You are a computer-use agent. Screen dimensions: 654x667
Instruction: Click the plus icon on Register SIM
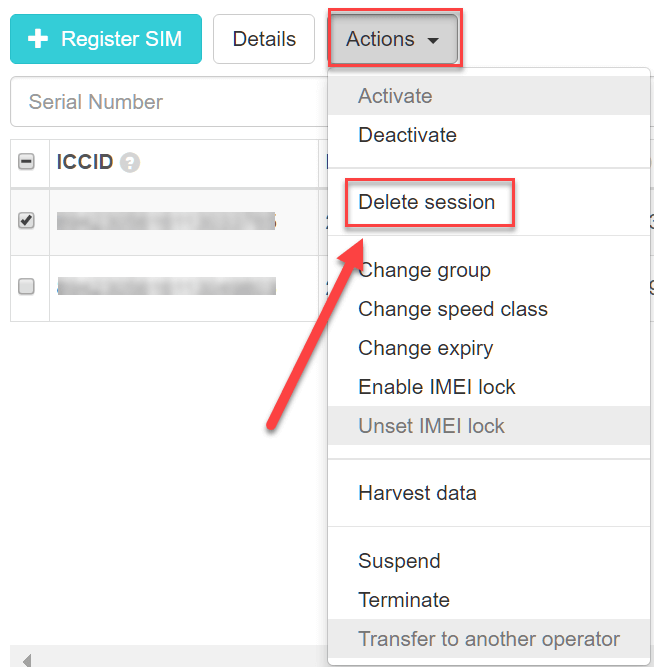click(38, 39)
